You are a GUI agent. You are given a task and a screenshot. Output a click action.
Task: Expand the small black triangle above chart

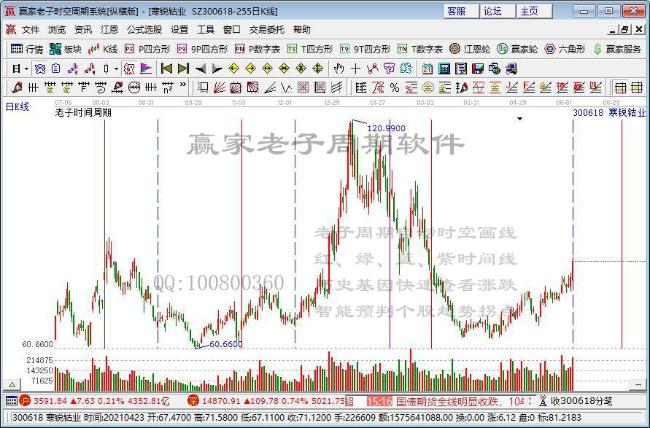pyautogui.click(x=519, y=119)
